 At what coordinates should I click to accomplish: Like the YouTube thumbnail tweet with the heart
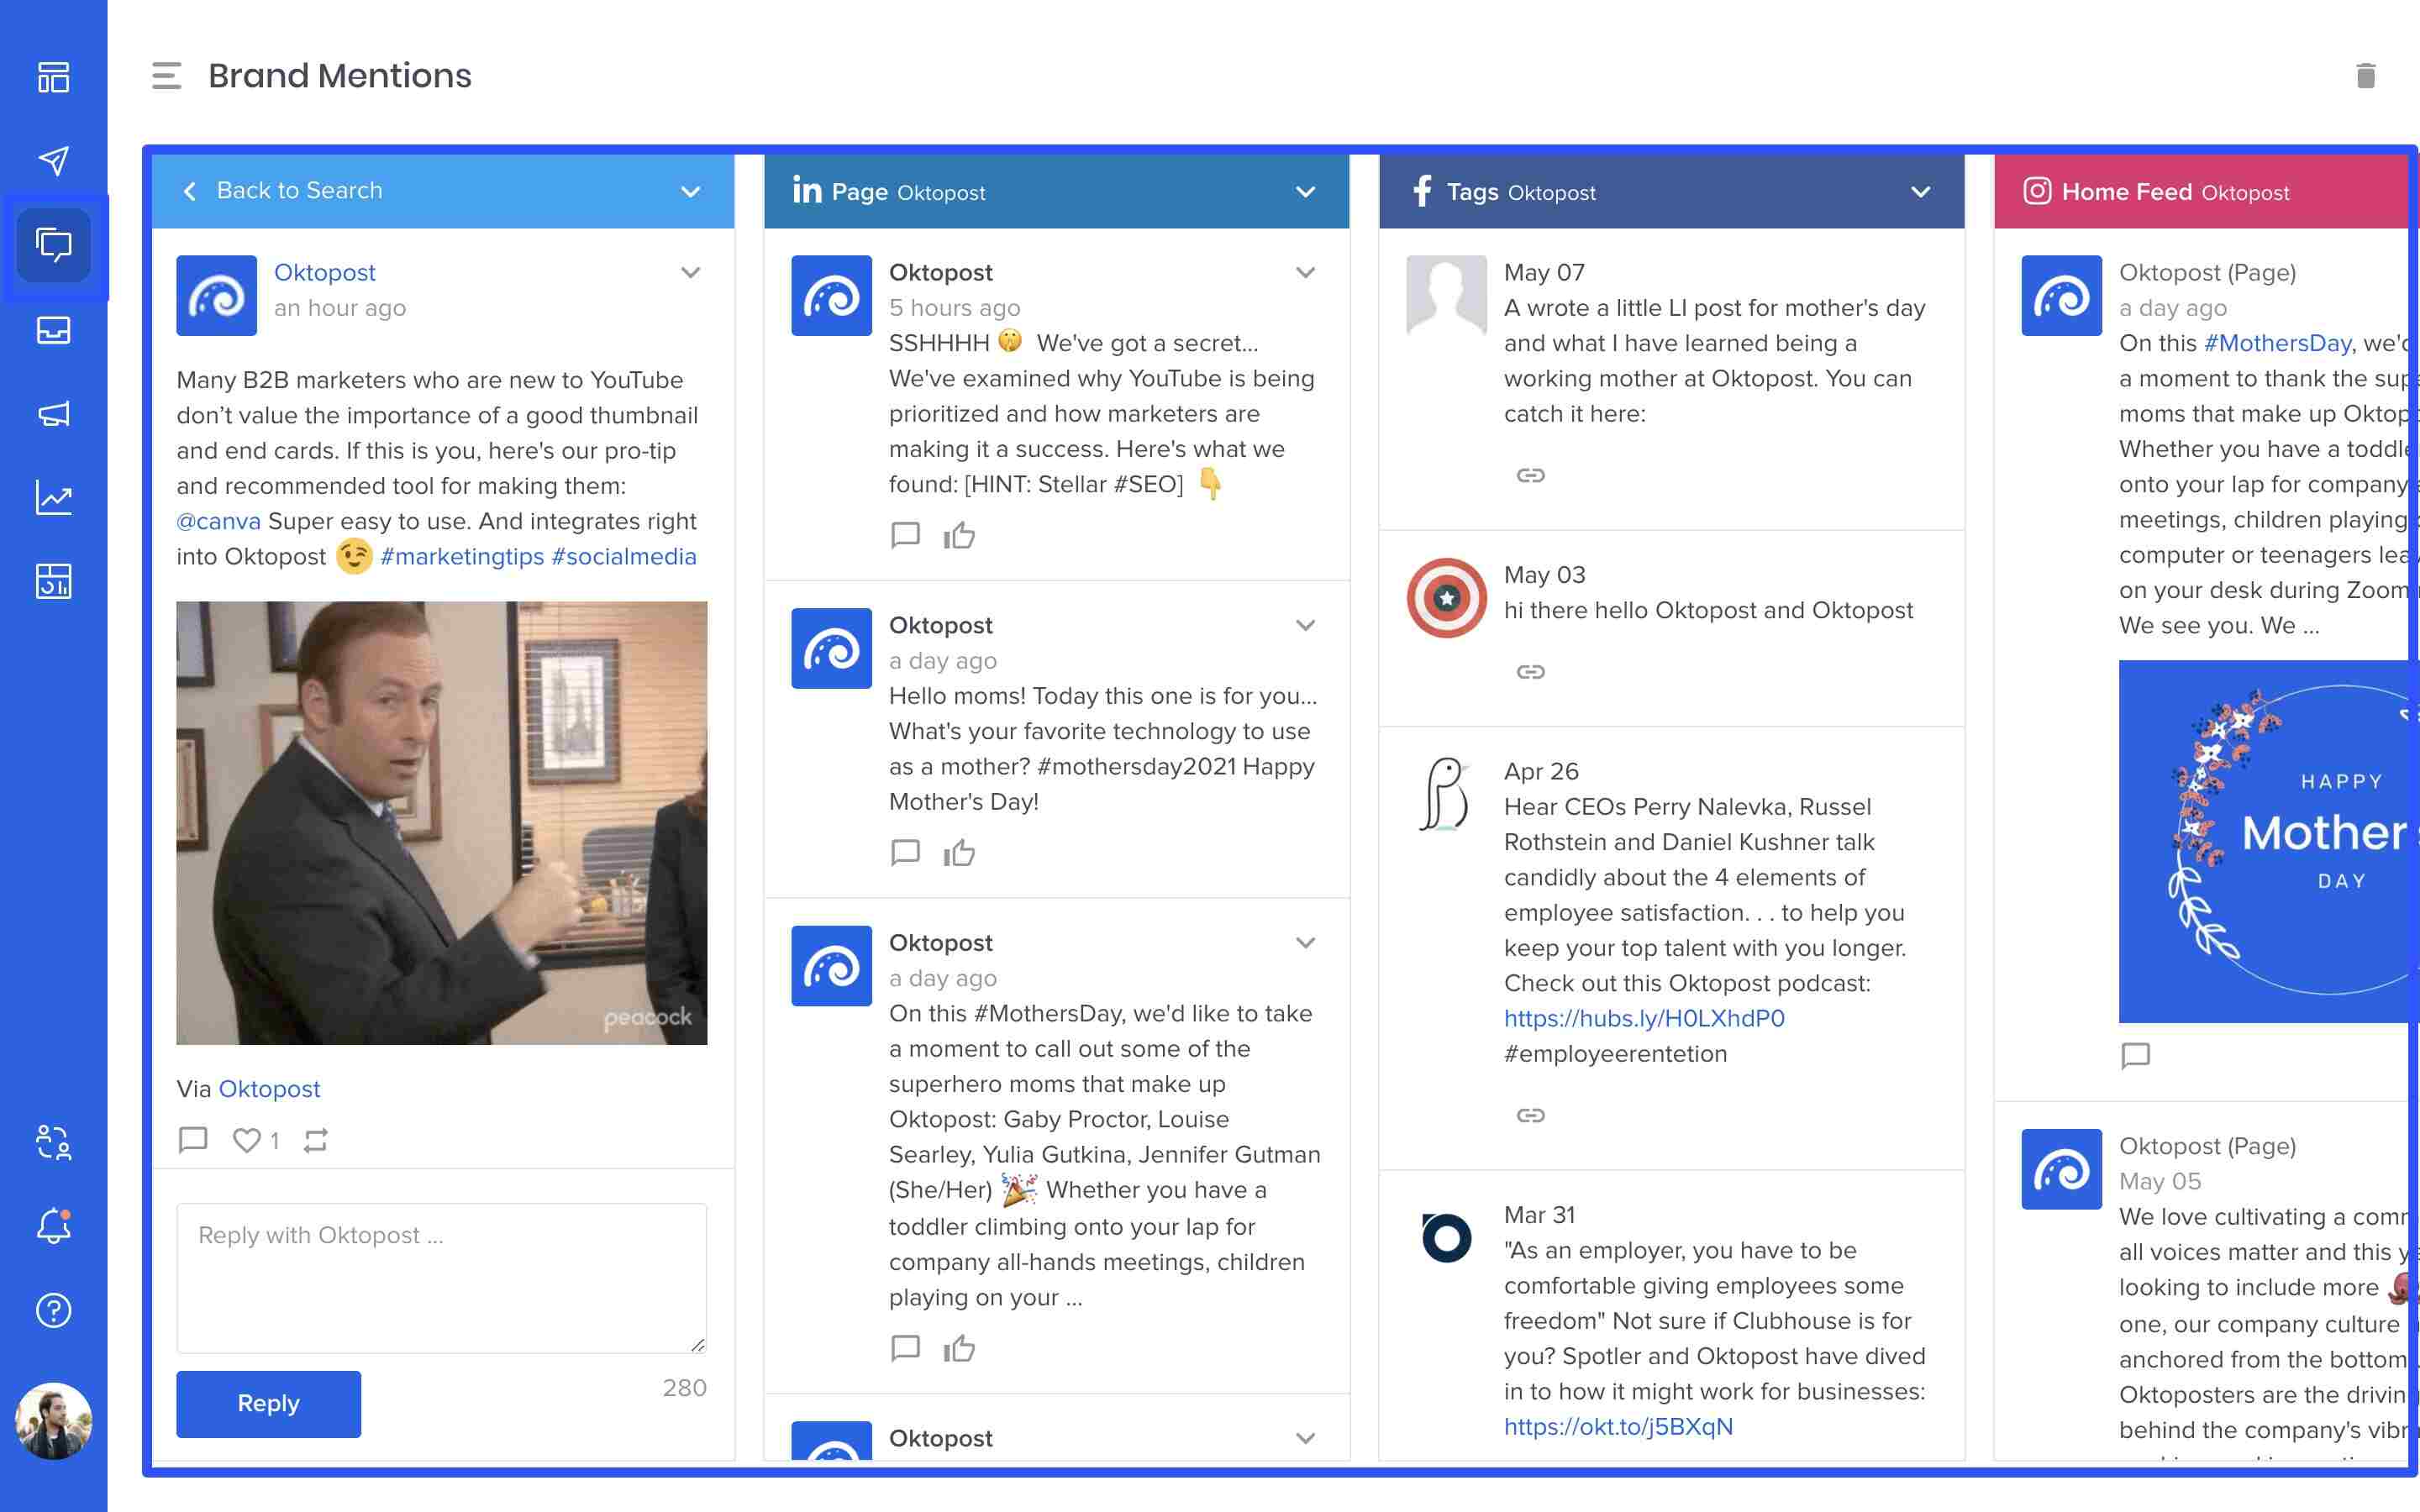[x=247, y=1139]
